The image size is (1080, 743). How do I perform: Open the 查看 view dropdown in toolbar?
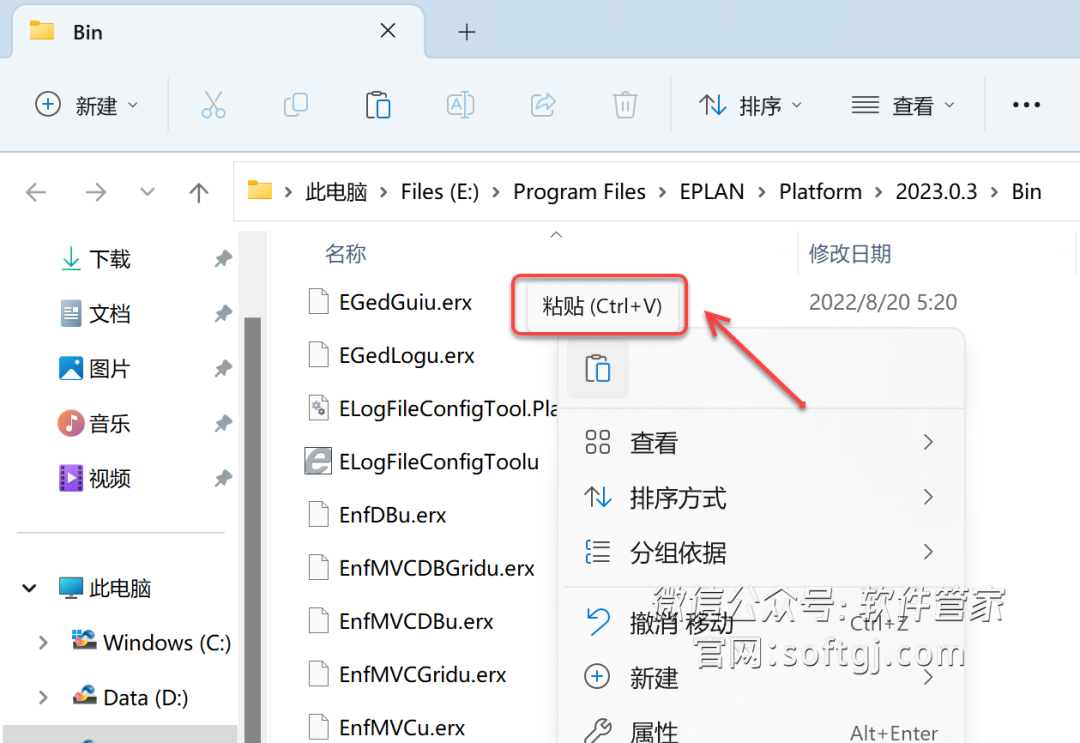click(903, 105)
